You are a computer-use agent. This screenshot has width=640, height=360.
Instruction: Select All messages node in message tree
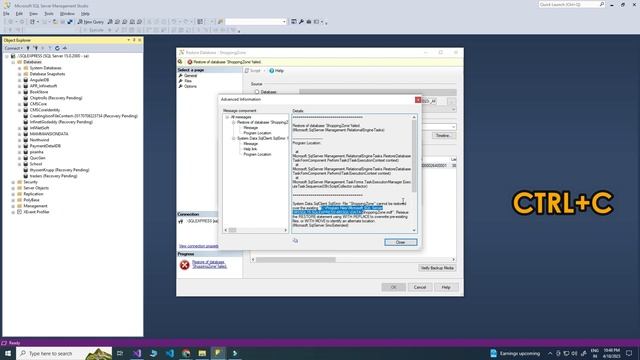click(241, 117)
